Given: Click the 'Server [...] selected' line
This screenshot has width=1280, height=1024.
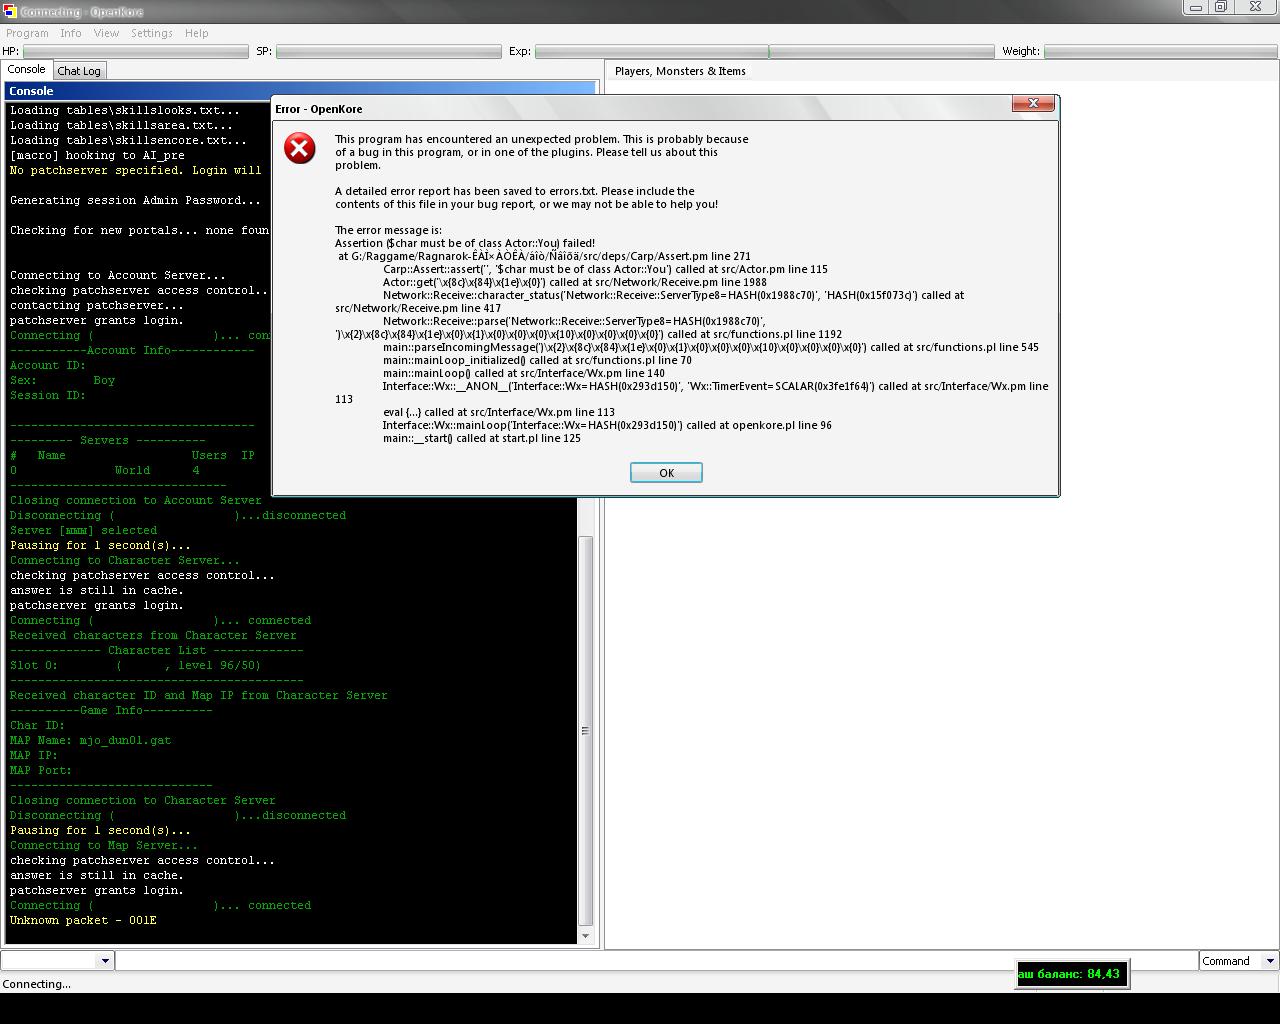Looking at the screenshot, I should (83, 530).
